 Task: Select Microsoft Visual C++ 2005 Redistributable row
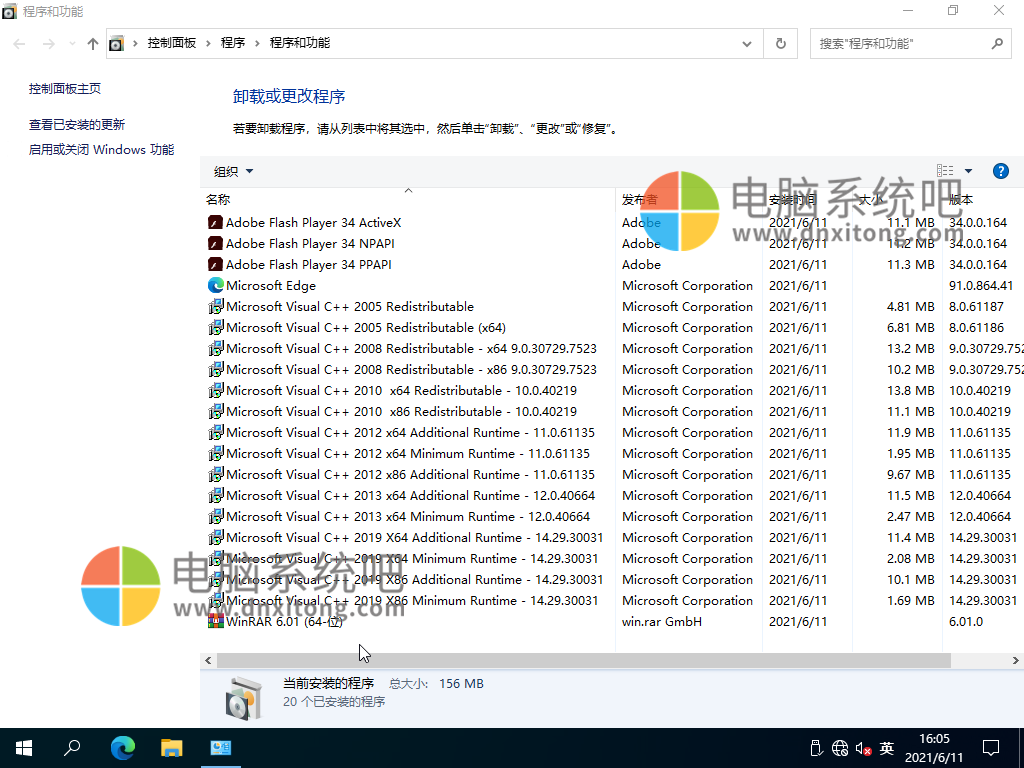(x=612, y=306)
